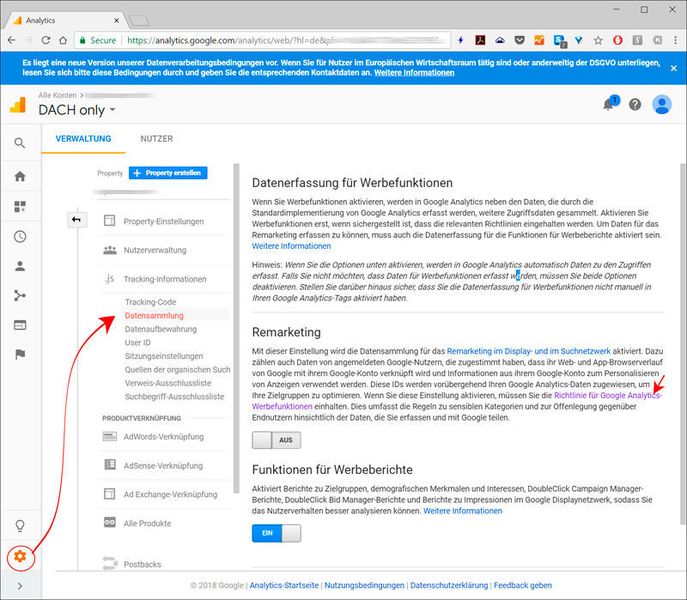The image size is (687, 600).
Task: Select Sitzungseinstellungen
Action: tap(164, 356)
